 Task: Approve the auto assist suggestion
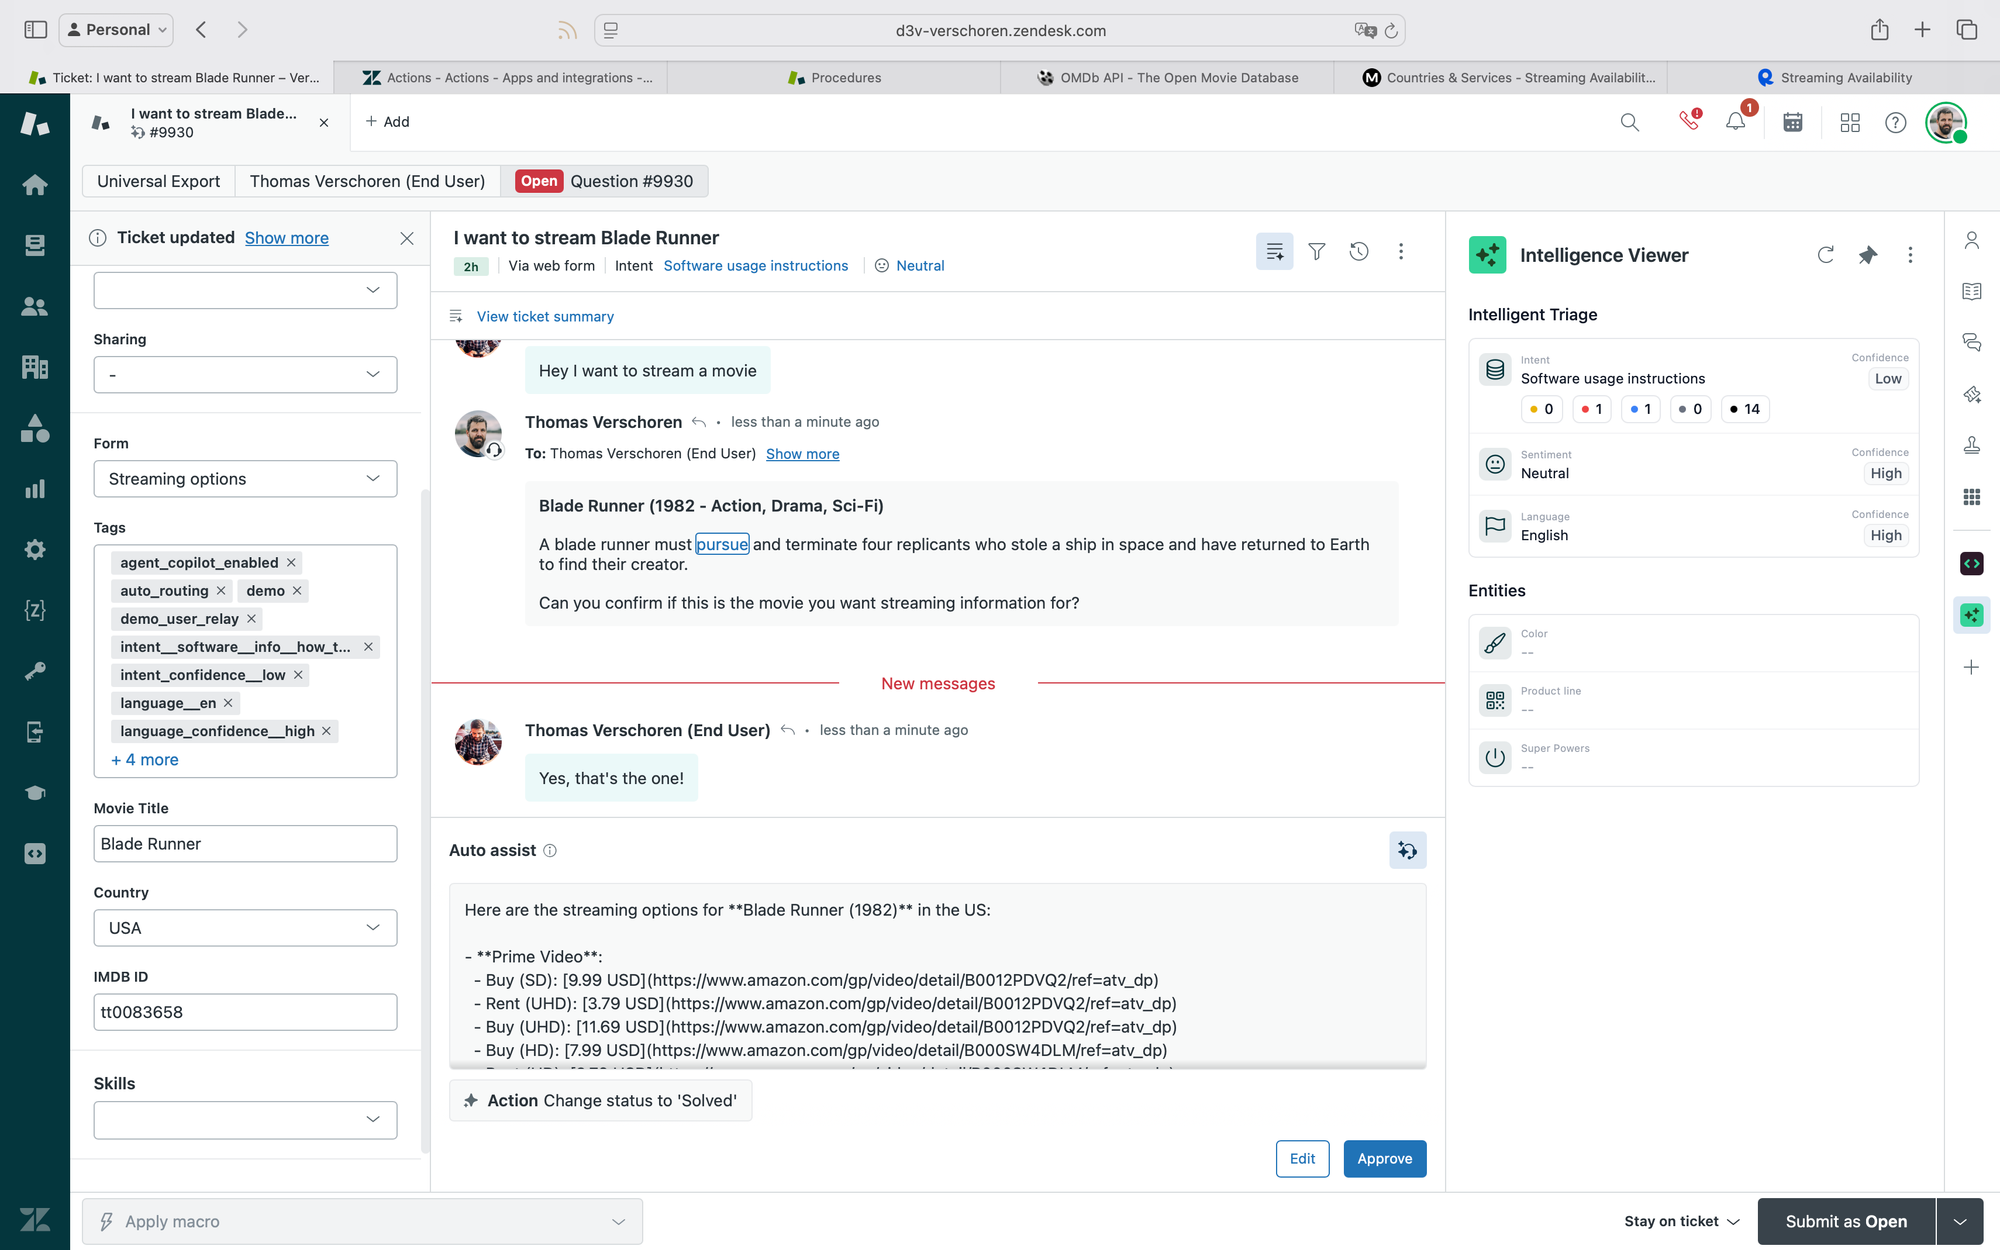1384,1158
